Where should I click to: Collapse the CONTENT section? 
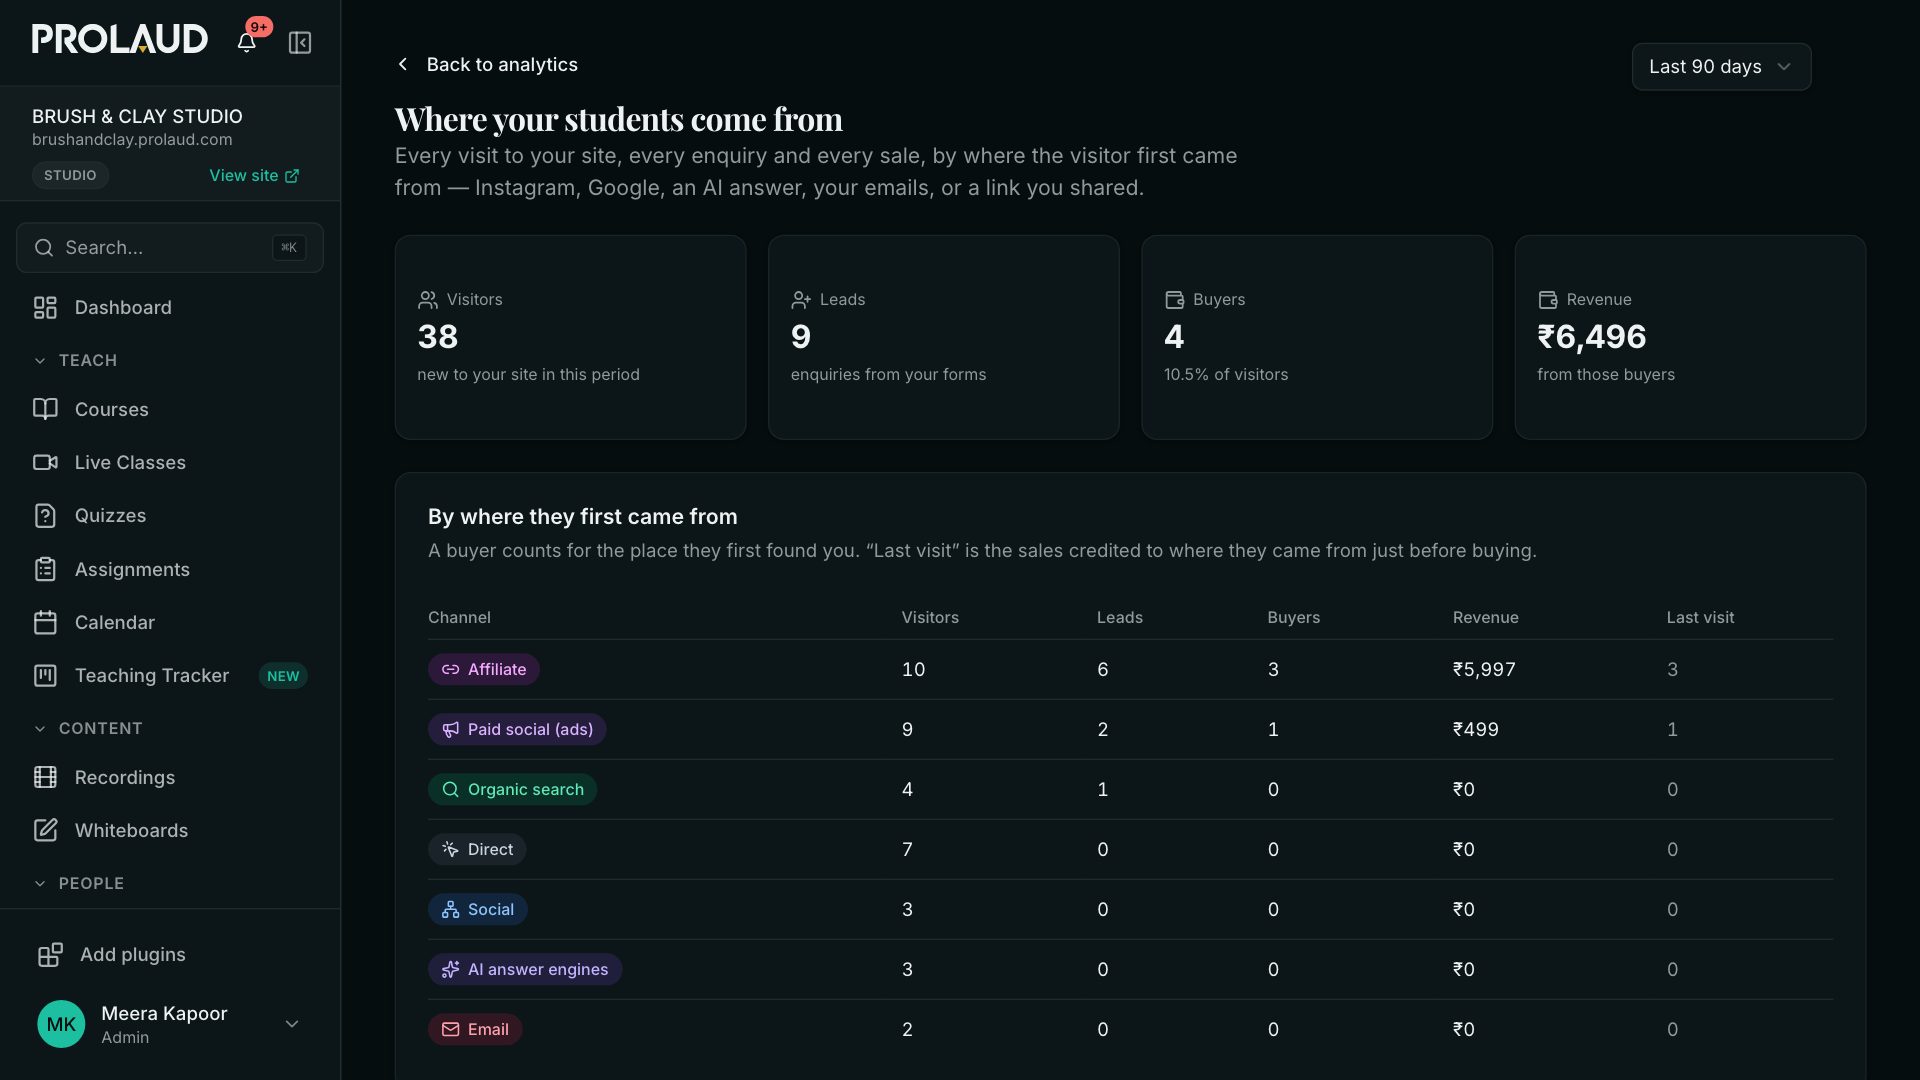point(88,728)
